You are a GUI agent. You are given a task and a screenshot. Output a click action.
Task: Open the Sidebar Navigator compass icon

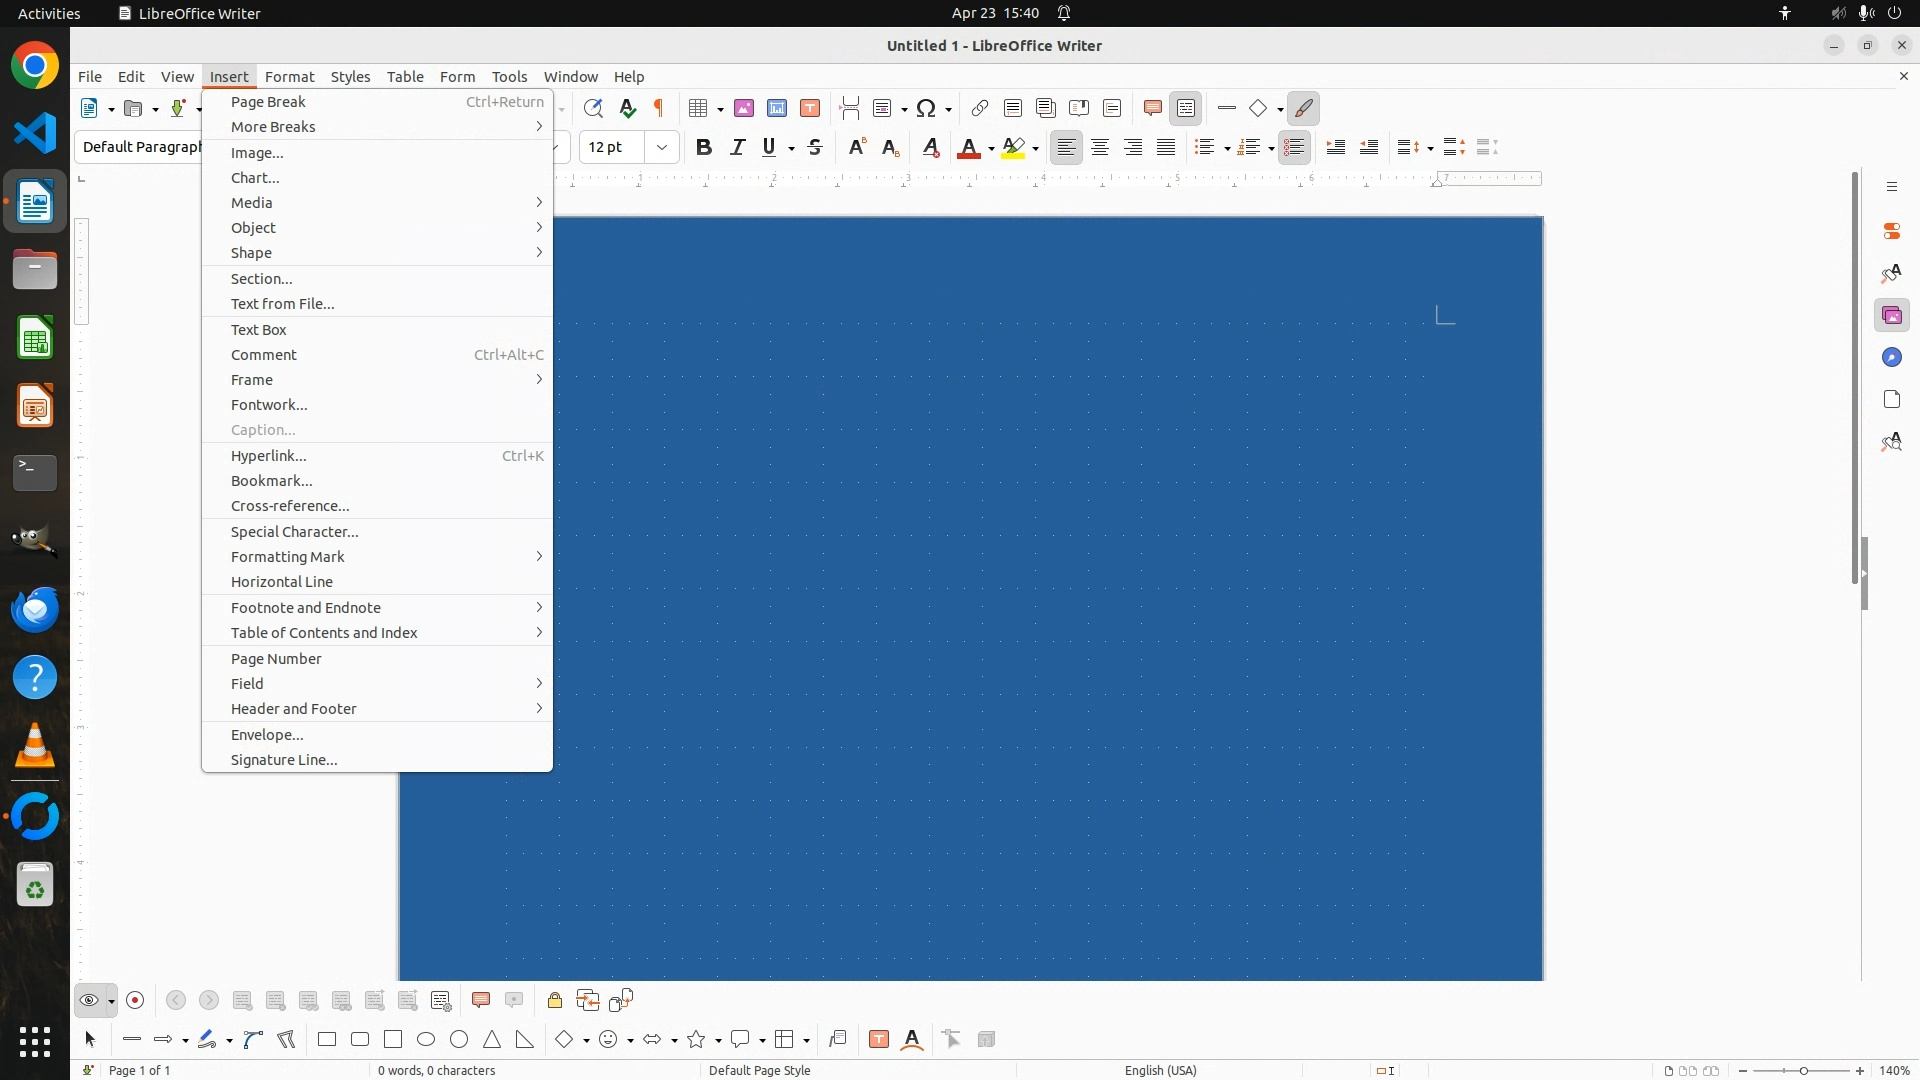1891,358
